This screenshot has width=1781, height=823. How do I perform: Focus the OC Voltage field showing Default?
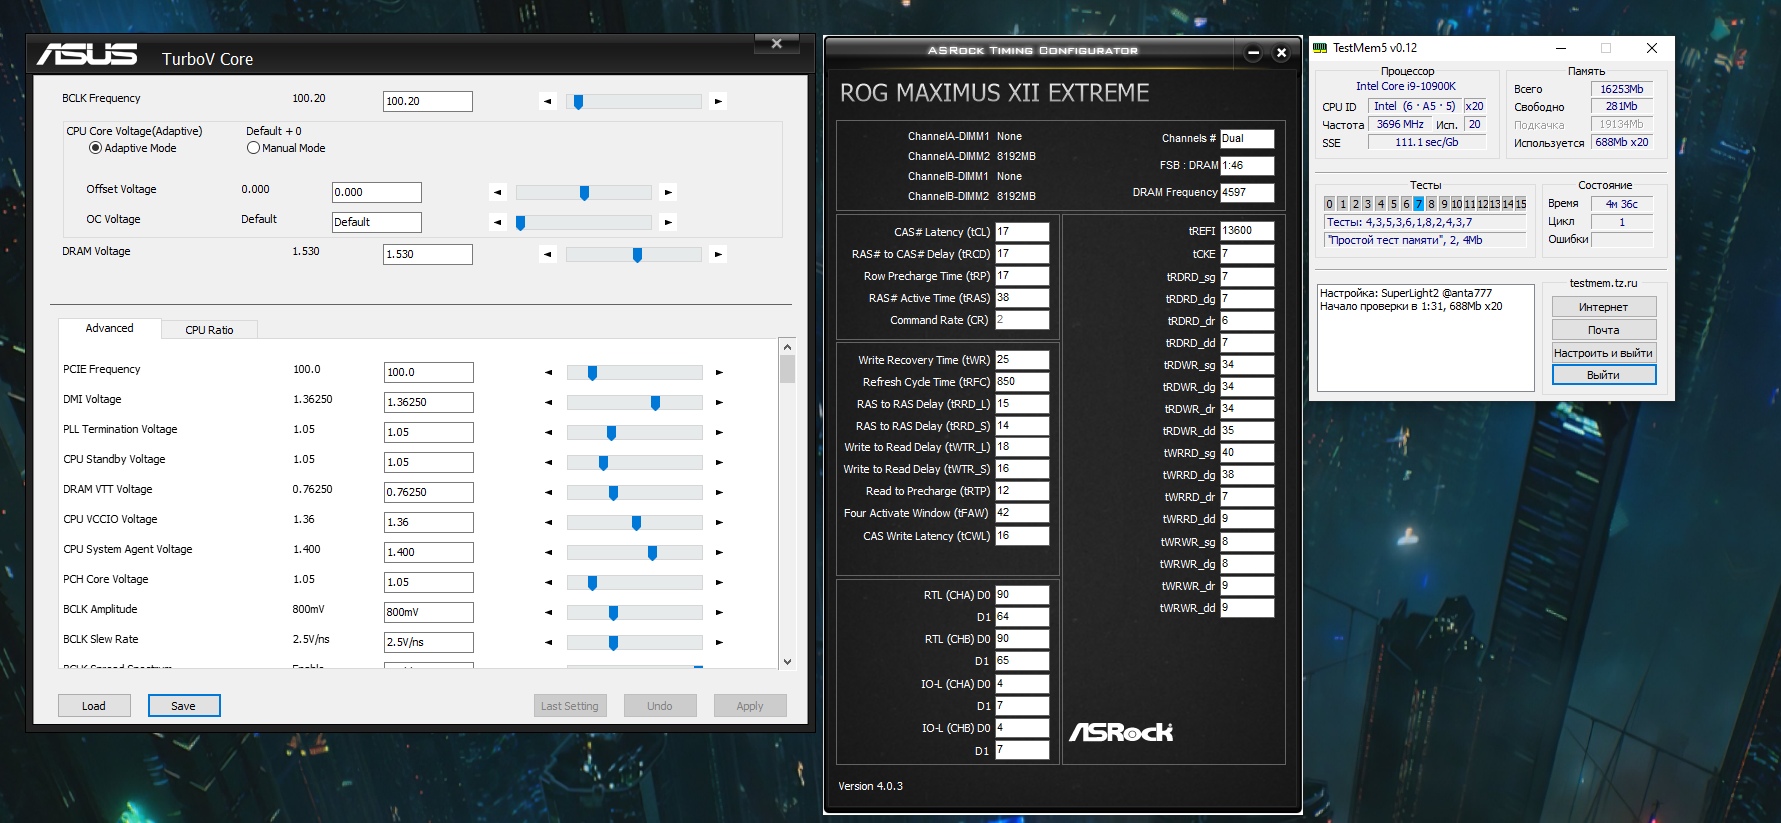[377, 222]
